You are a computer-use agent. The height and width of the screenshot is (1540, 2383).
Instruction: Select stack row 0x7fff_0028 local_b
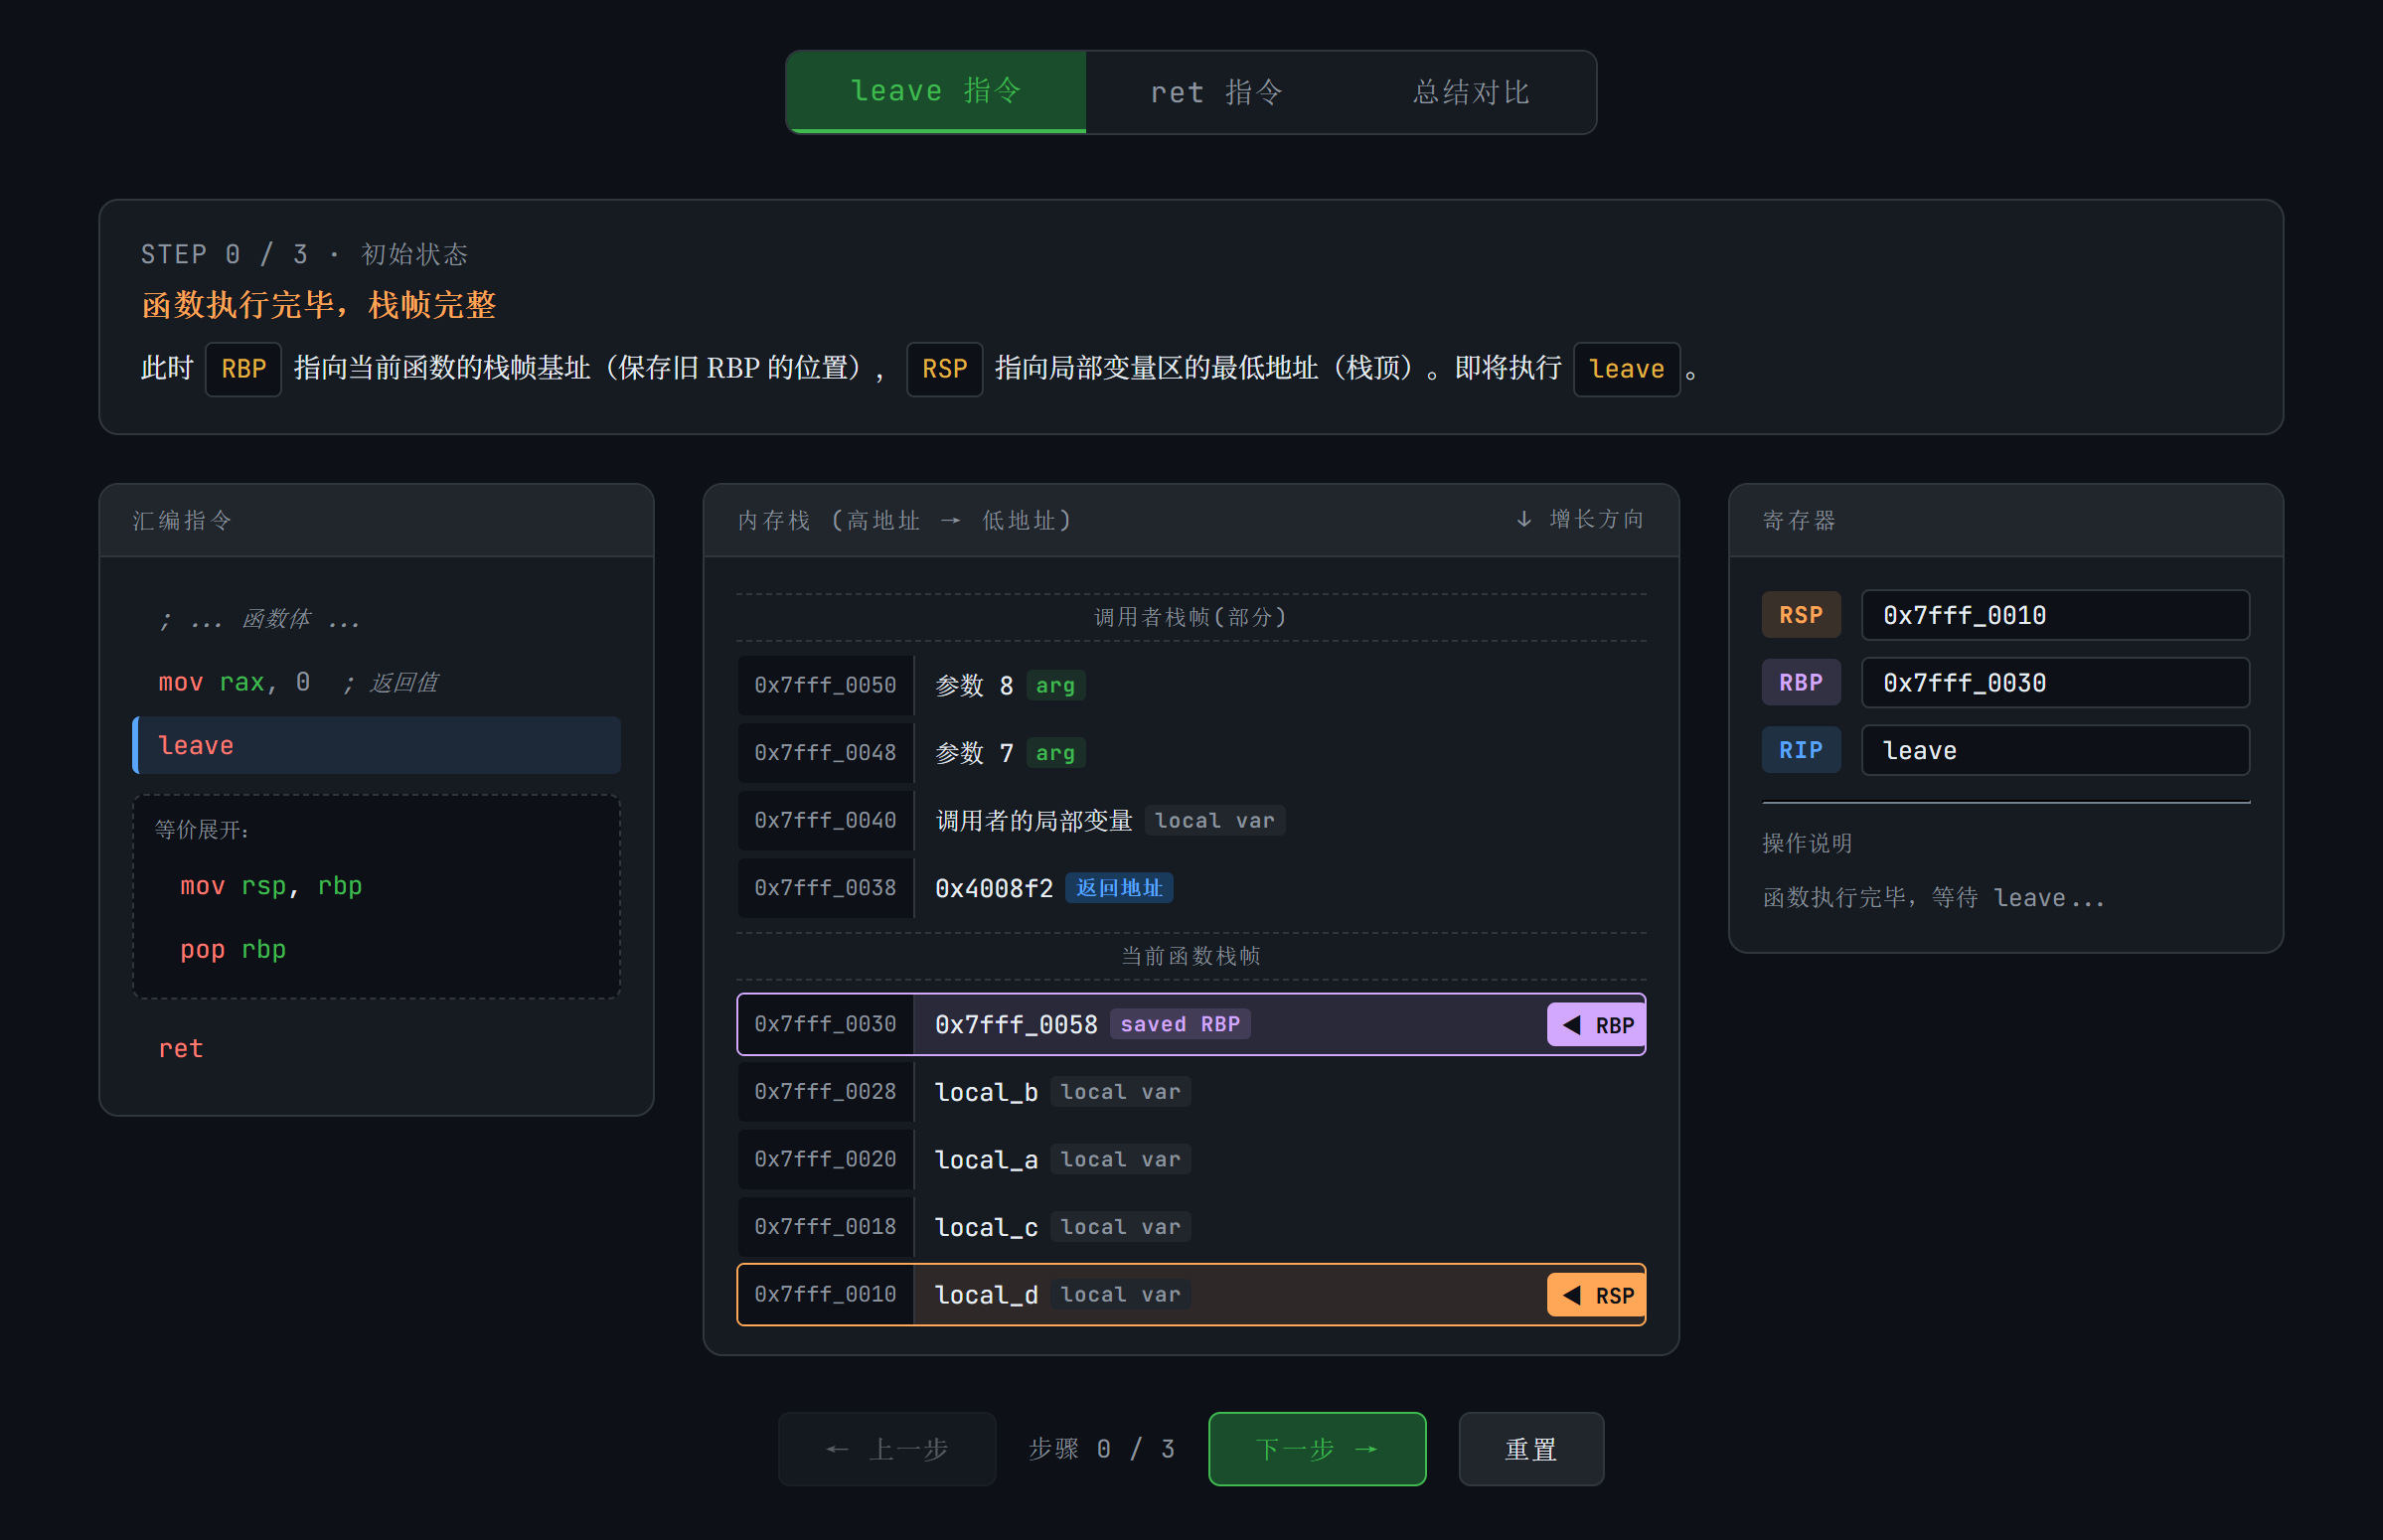(x=1190, y=1092)
